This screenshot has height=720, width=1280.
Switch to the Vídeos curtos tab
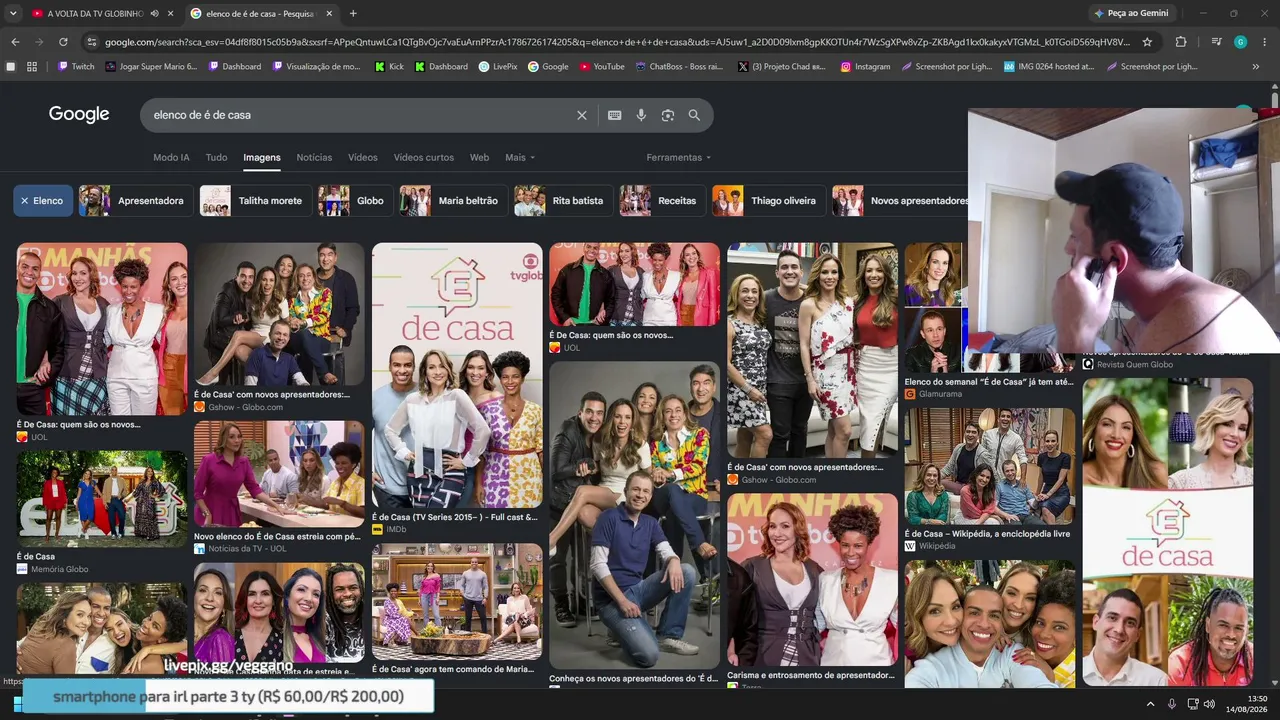click(424, 157)
